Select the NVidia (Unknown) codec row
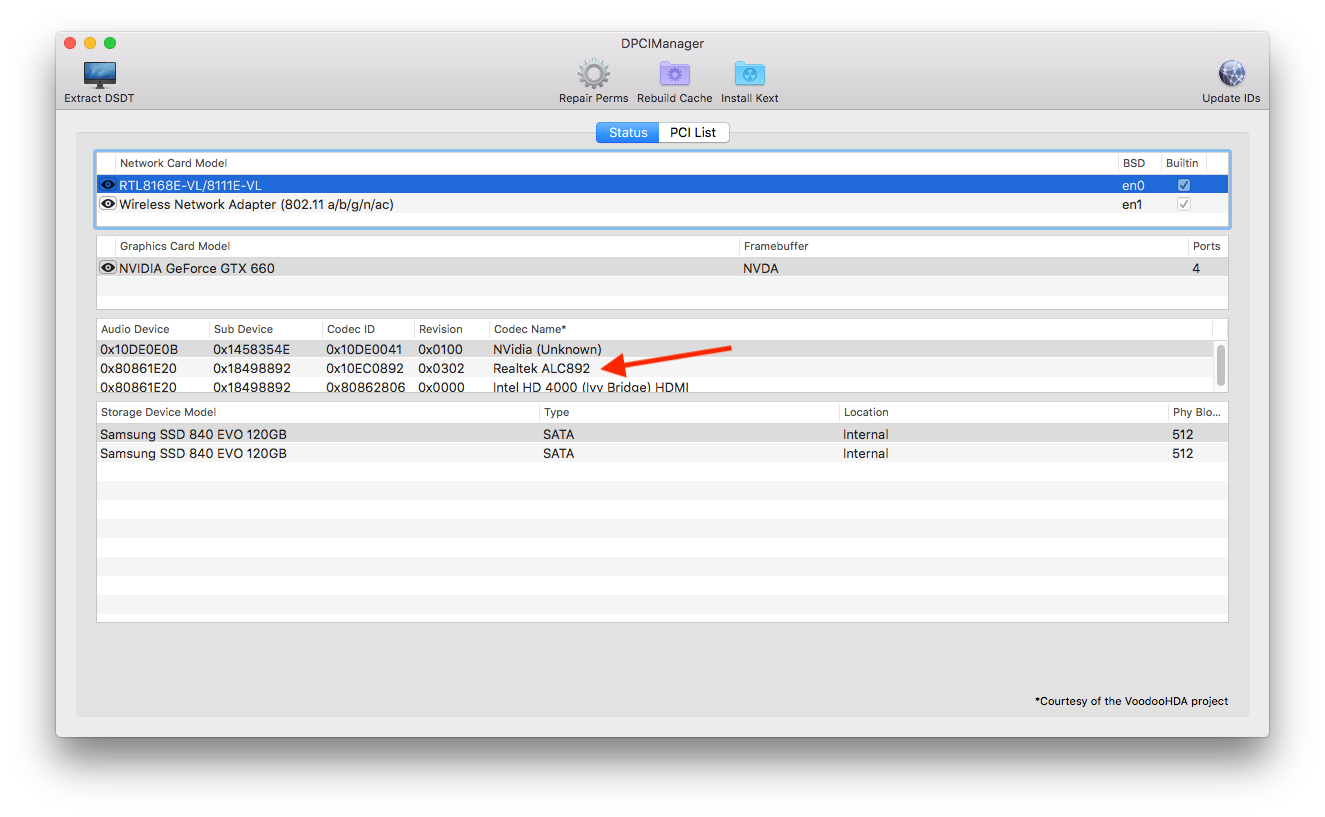The width and height of the screenshot is (1325, 817). 655,349
